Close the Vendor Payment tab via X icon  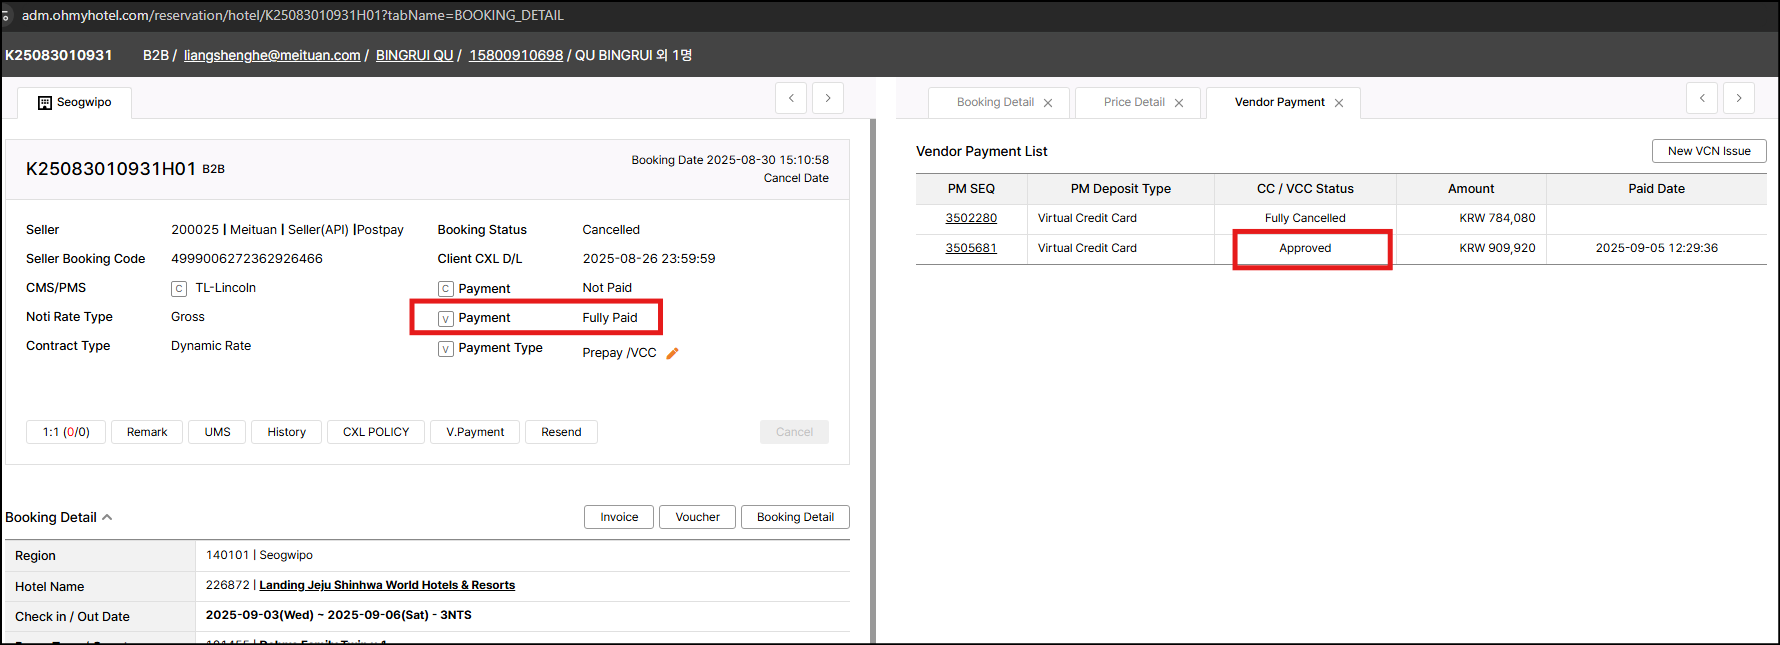(1339, 103)
